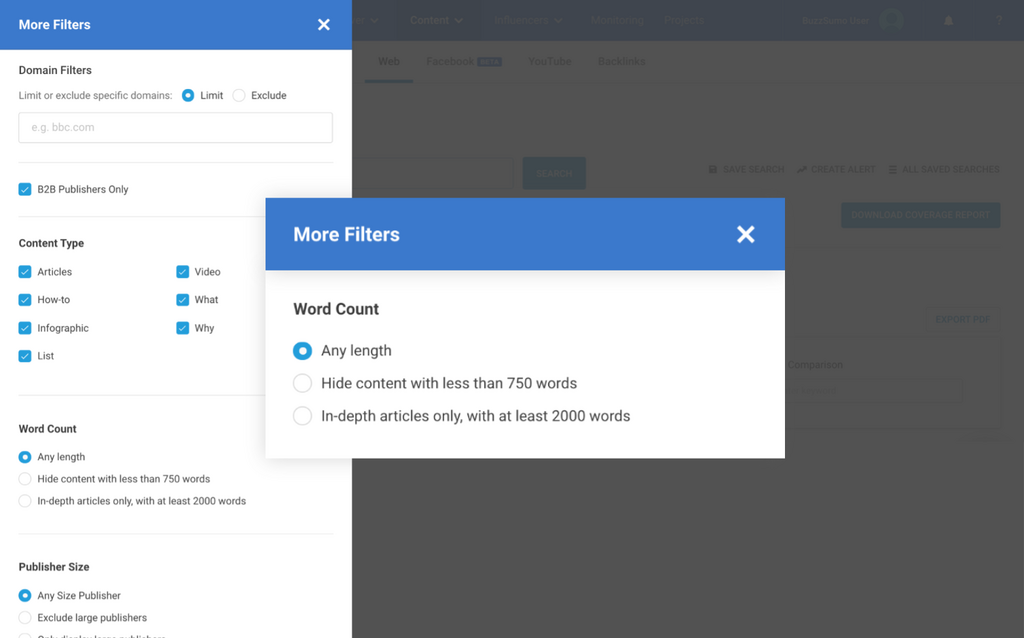Click the domain filter text input field
Viewport: 1024px width, 638px height.
coord(175,128)
